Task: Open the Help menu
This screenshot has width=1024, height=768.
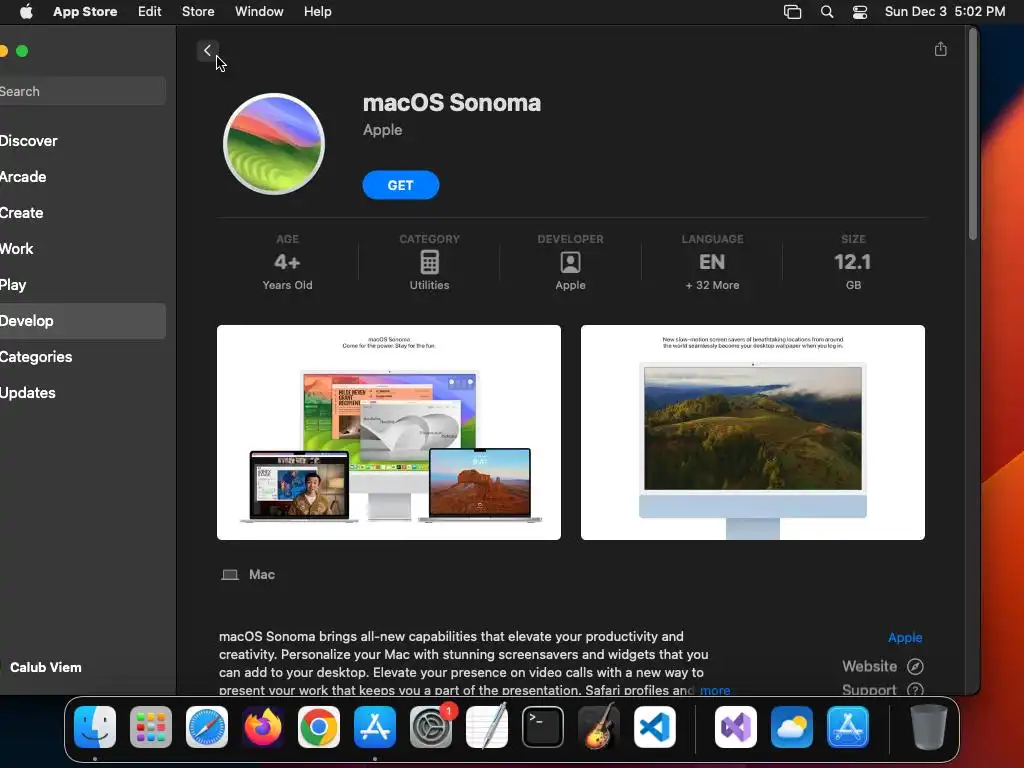Action: coord(317,12)
